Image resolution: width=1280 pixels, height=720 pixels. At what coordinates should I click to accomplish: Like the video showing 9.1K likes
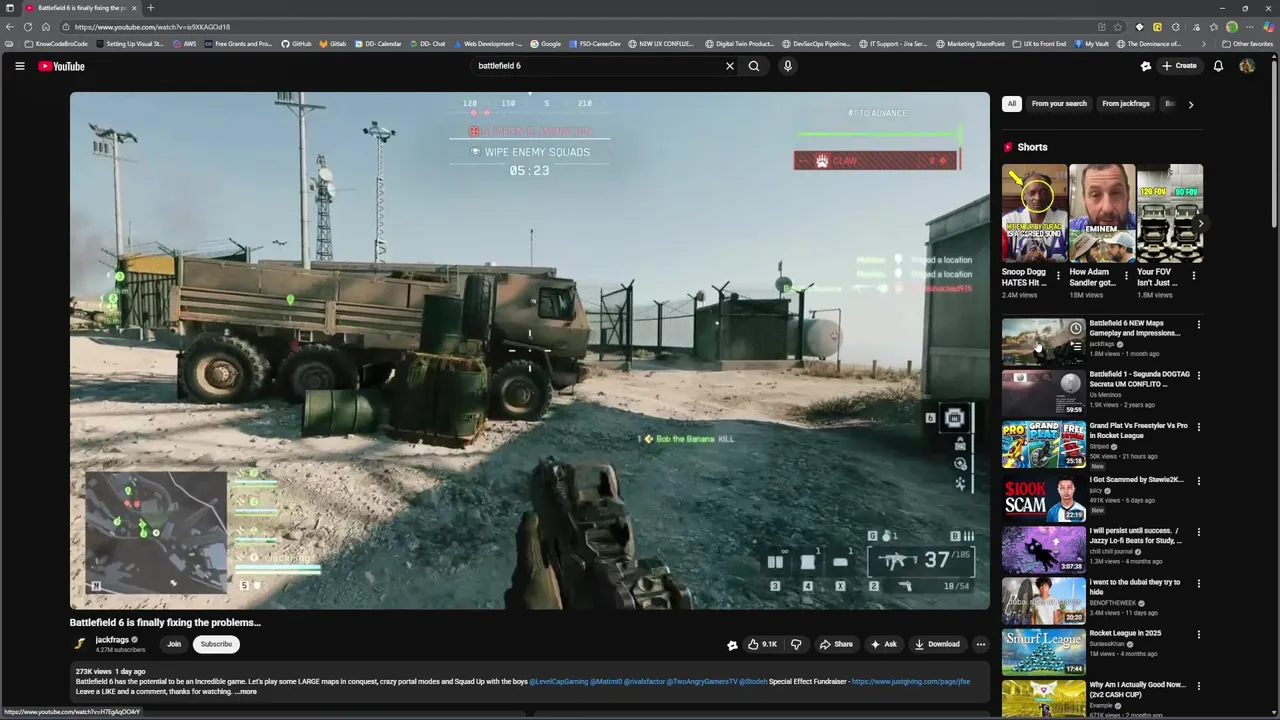pos(762,644)
